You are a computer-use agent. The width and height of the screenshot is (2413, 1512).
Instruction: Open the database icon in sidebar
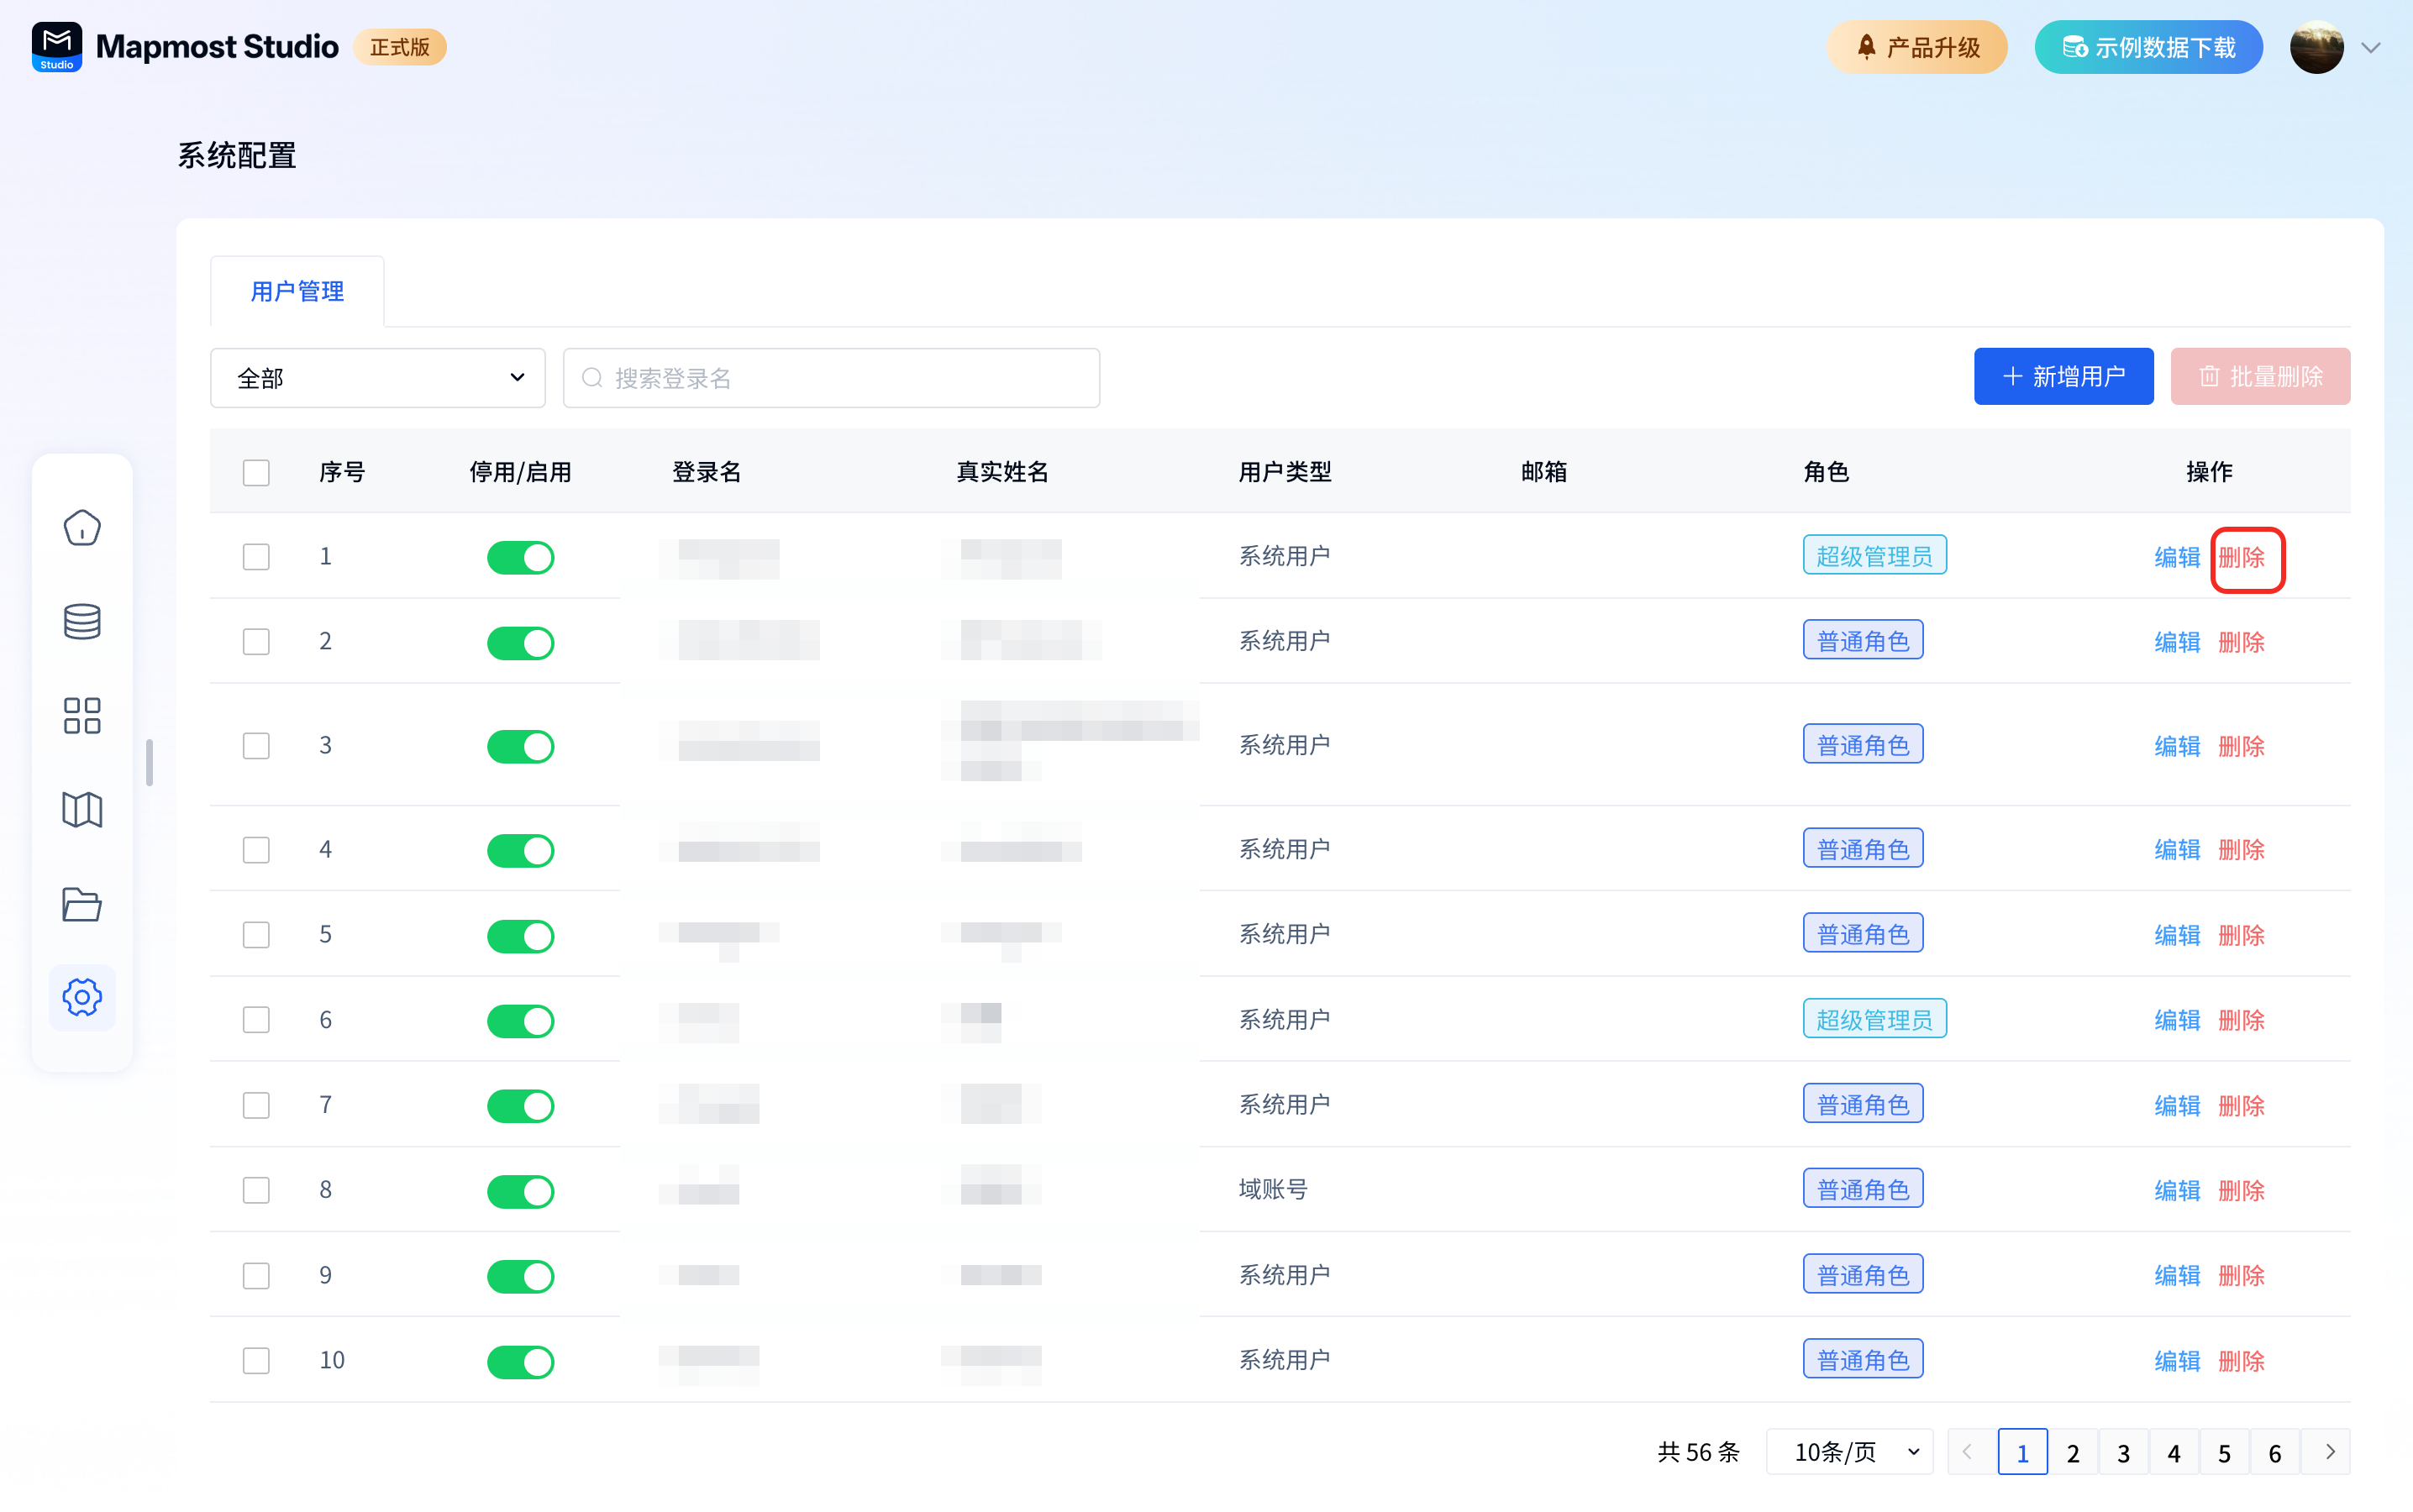(82, 622)
